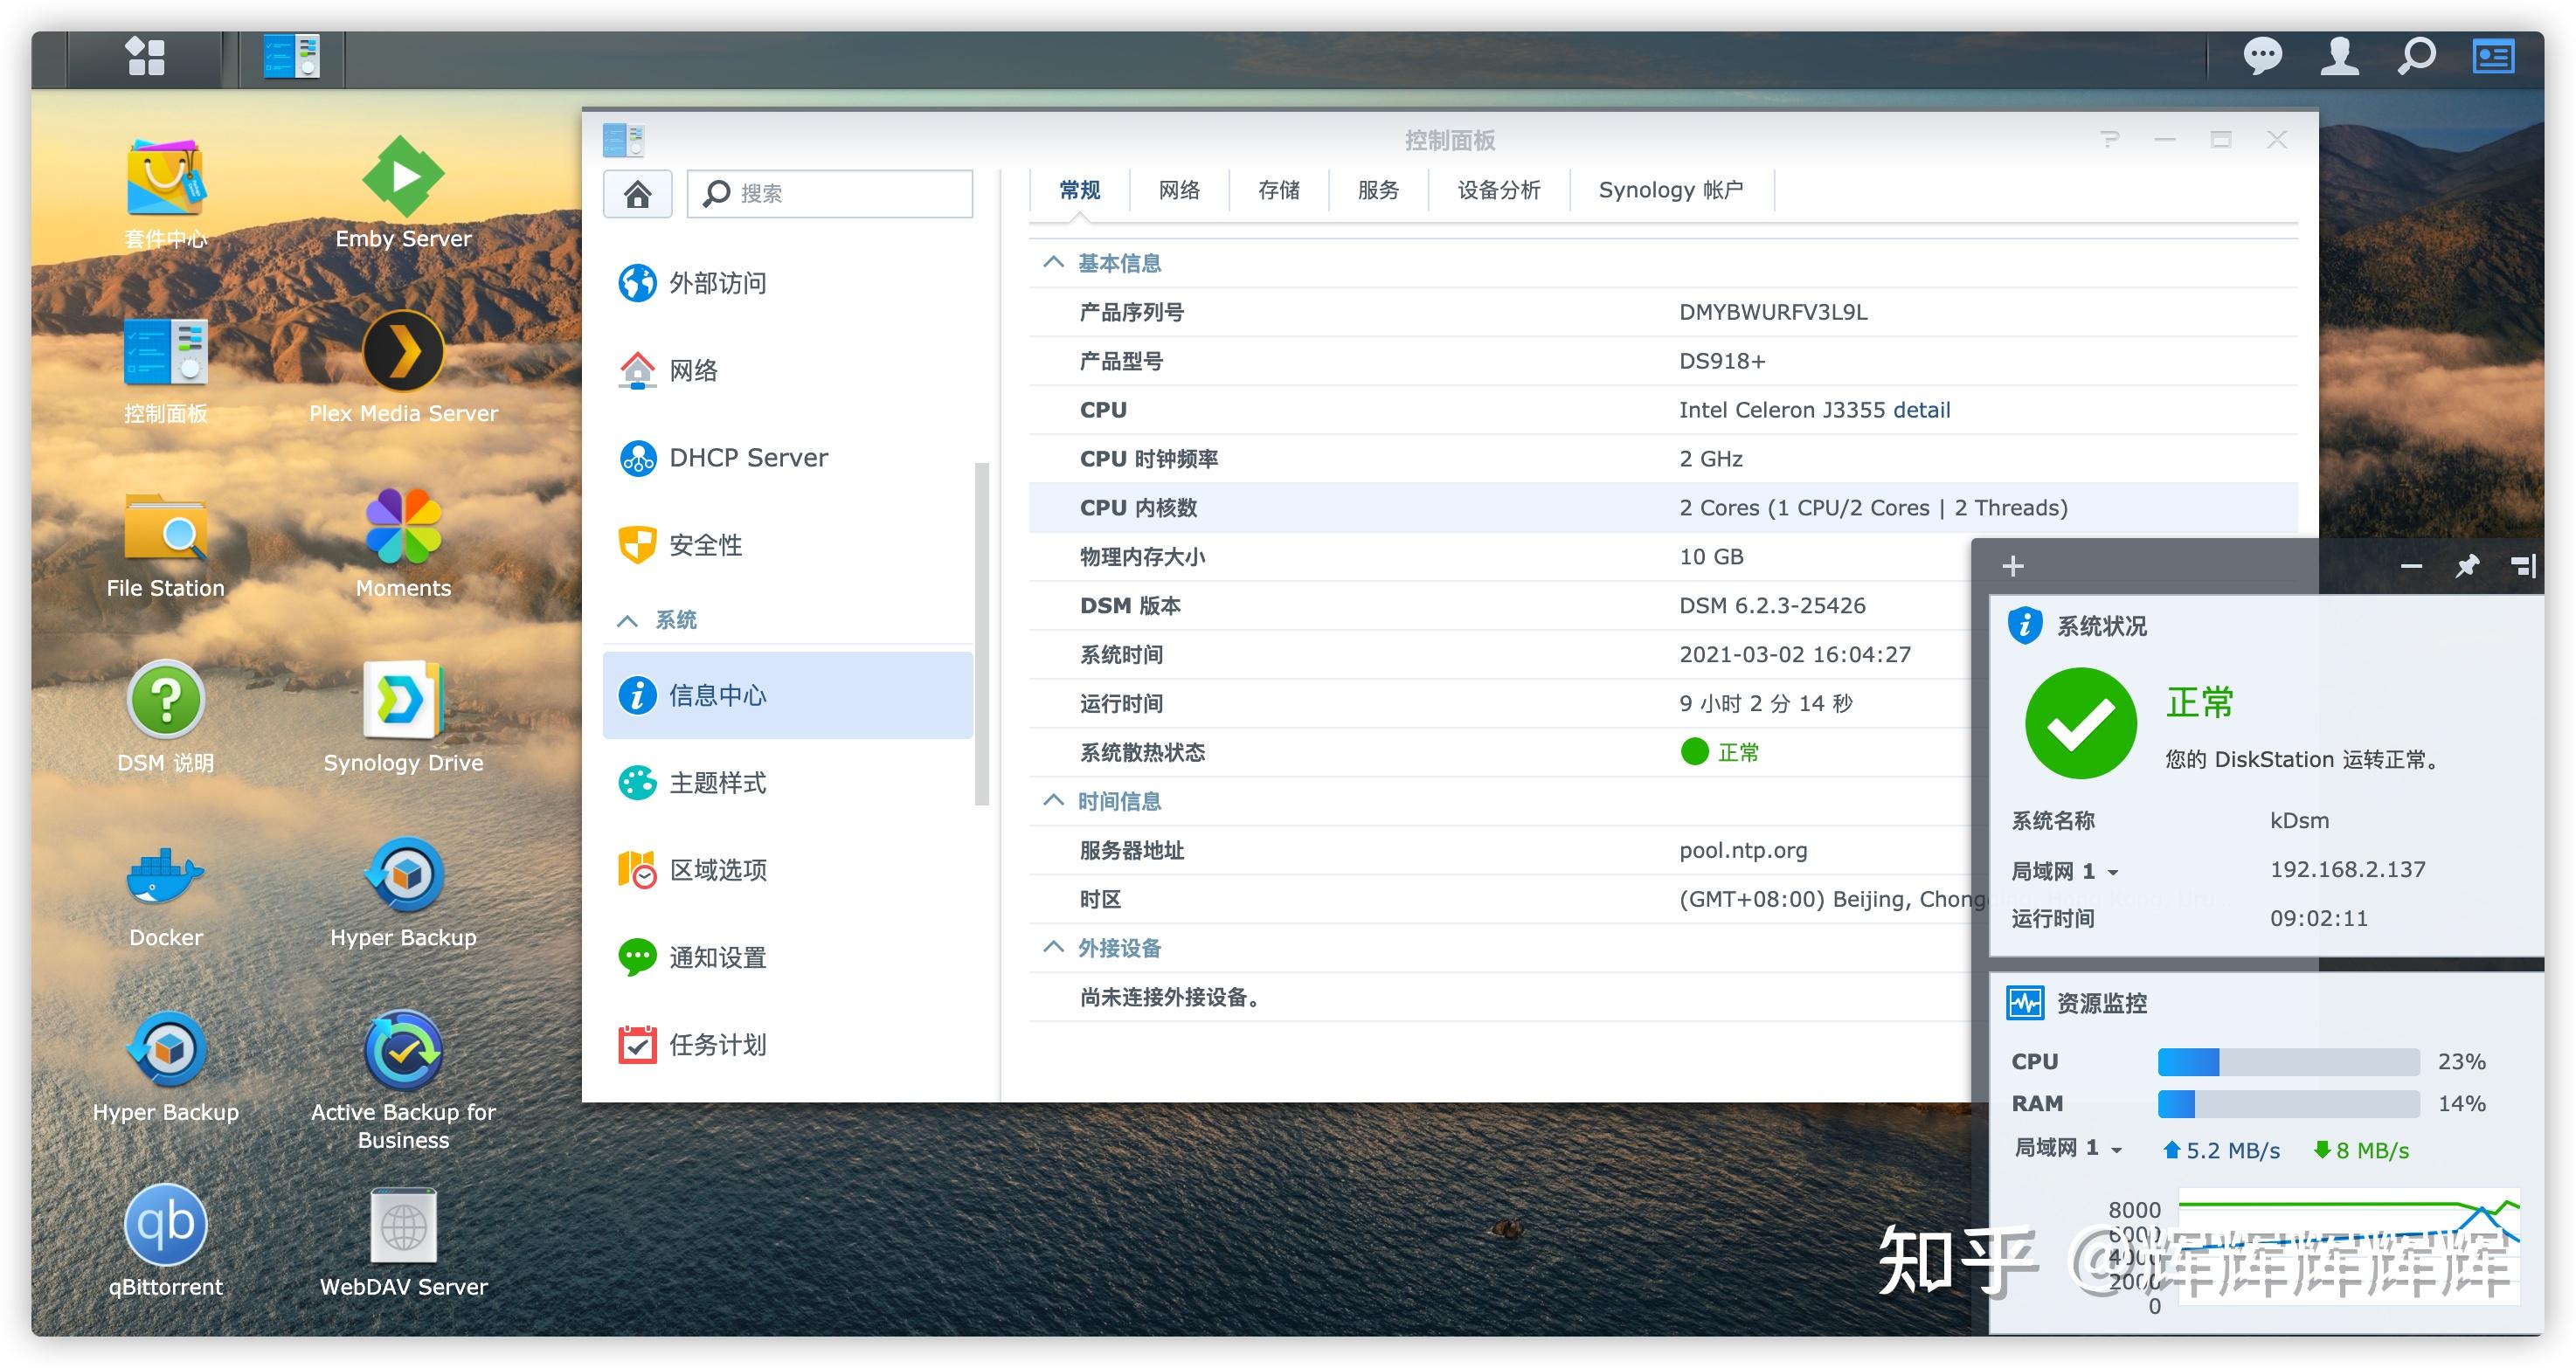This screenshot has height=1368, width=2576.
Task: Click the detail link next to Intel Celeron J3355
Action: pos(1922,409)
